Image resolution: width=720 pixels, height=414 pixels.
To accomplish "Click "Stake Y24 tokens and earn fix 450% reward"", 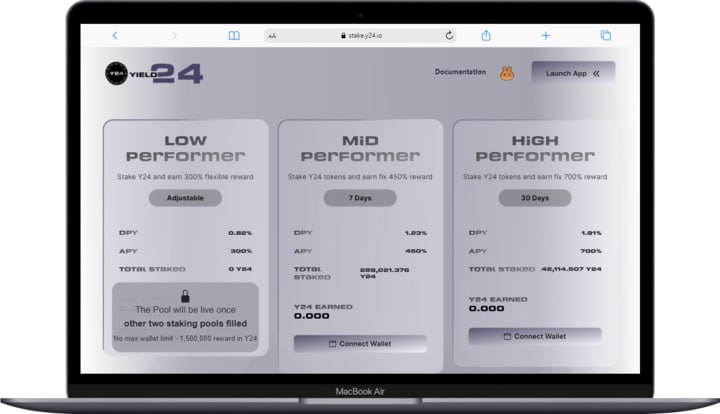I will [x=360, y=177].
